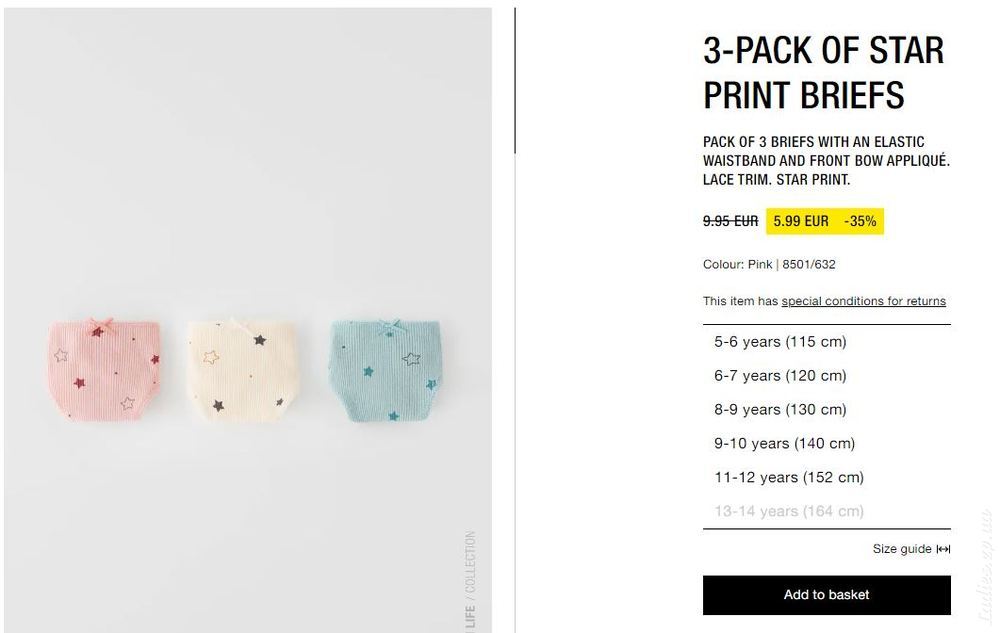
Task: Select size 11-12 years (152 cm)
Action: pos(827,477)
